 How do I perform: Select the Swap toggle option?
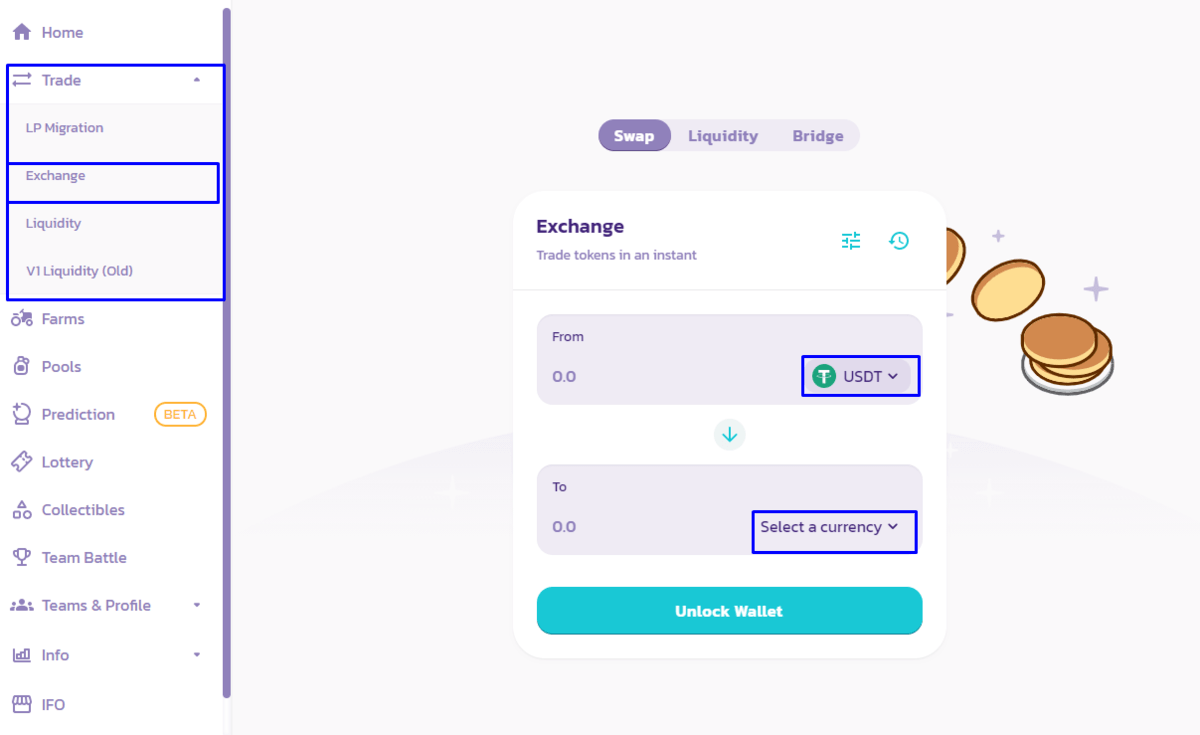click(x=634, y=136)
